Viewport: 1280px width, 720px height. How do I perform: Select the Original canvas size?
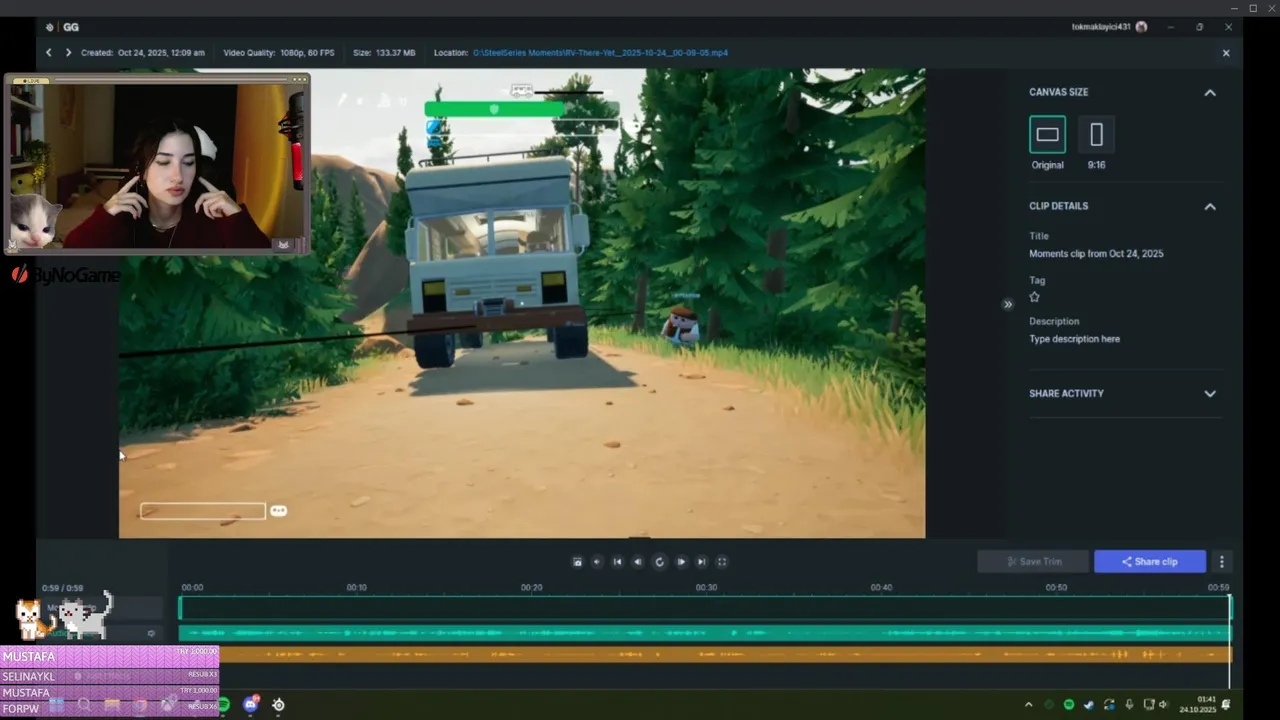click(x=1047, y=134)
